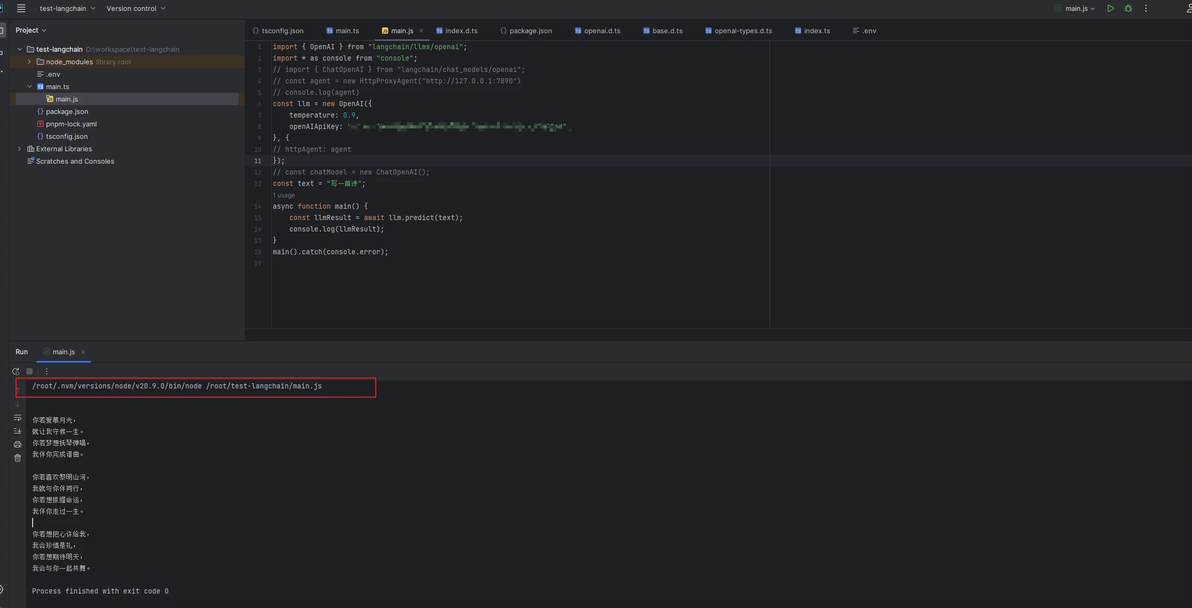Switch to the main.ts editor tab
1192x608 pixels.
click(342, 31)
